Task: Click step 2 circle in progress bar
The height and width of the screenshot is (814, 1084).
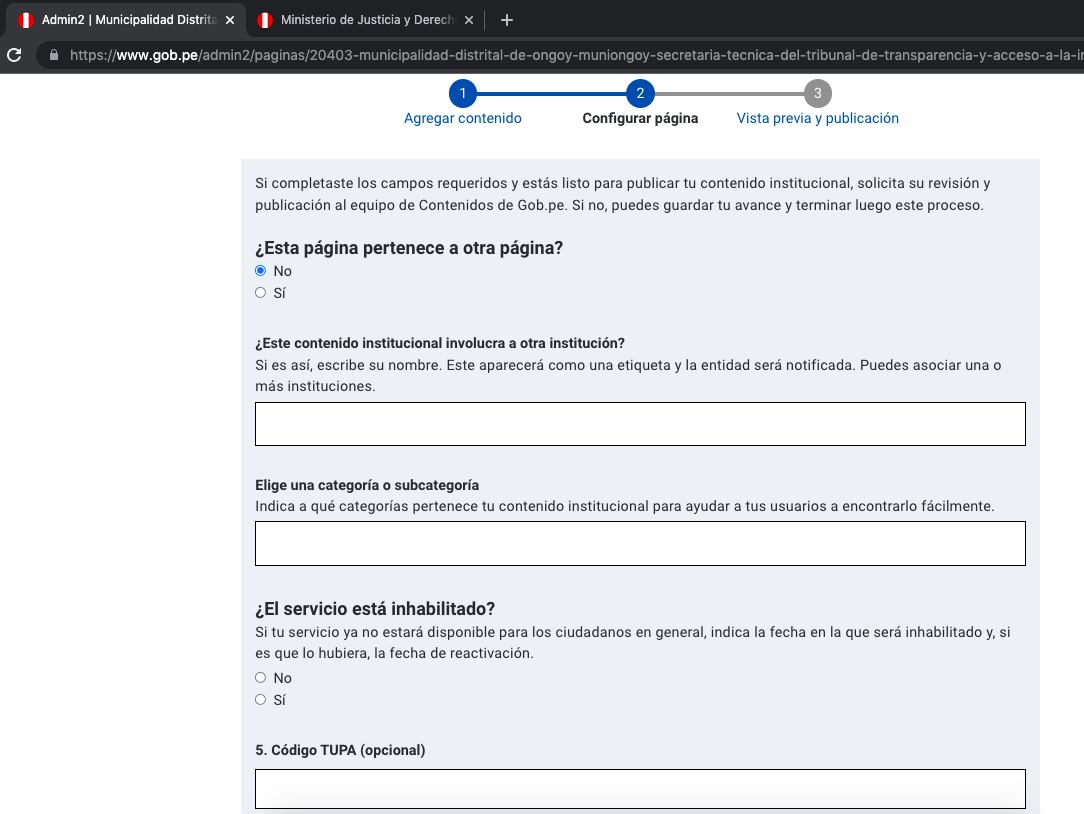Action: coord(640,93)
